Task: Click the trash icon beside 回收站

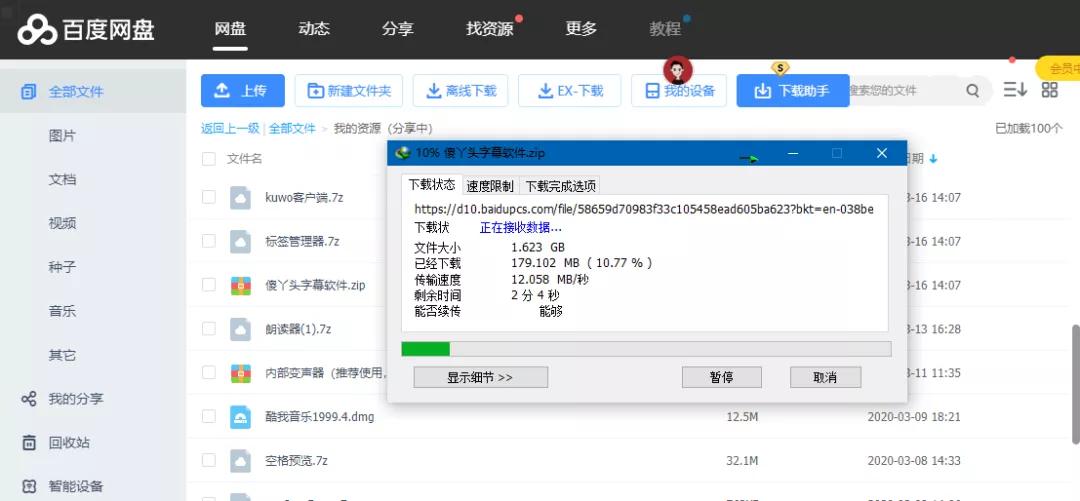Action: pyautogui.click(x=28, y=442)
